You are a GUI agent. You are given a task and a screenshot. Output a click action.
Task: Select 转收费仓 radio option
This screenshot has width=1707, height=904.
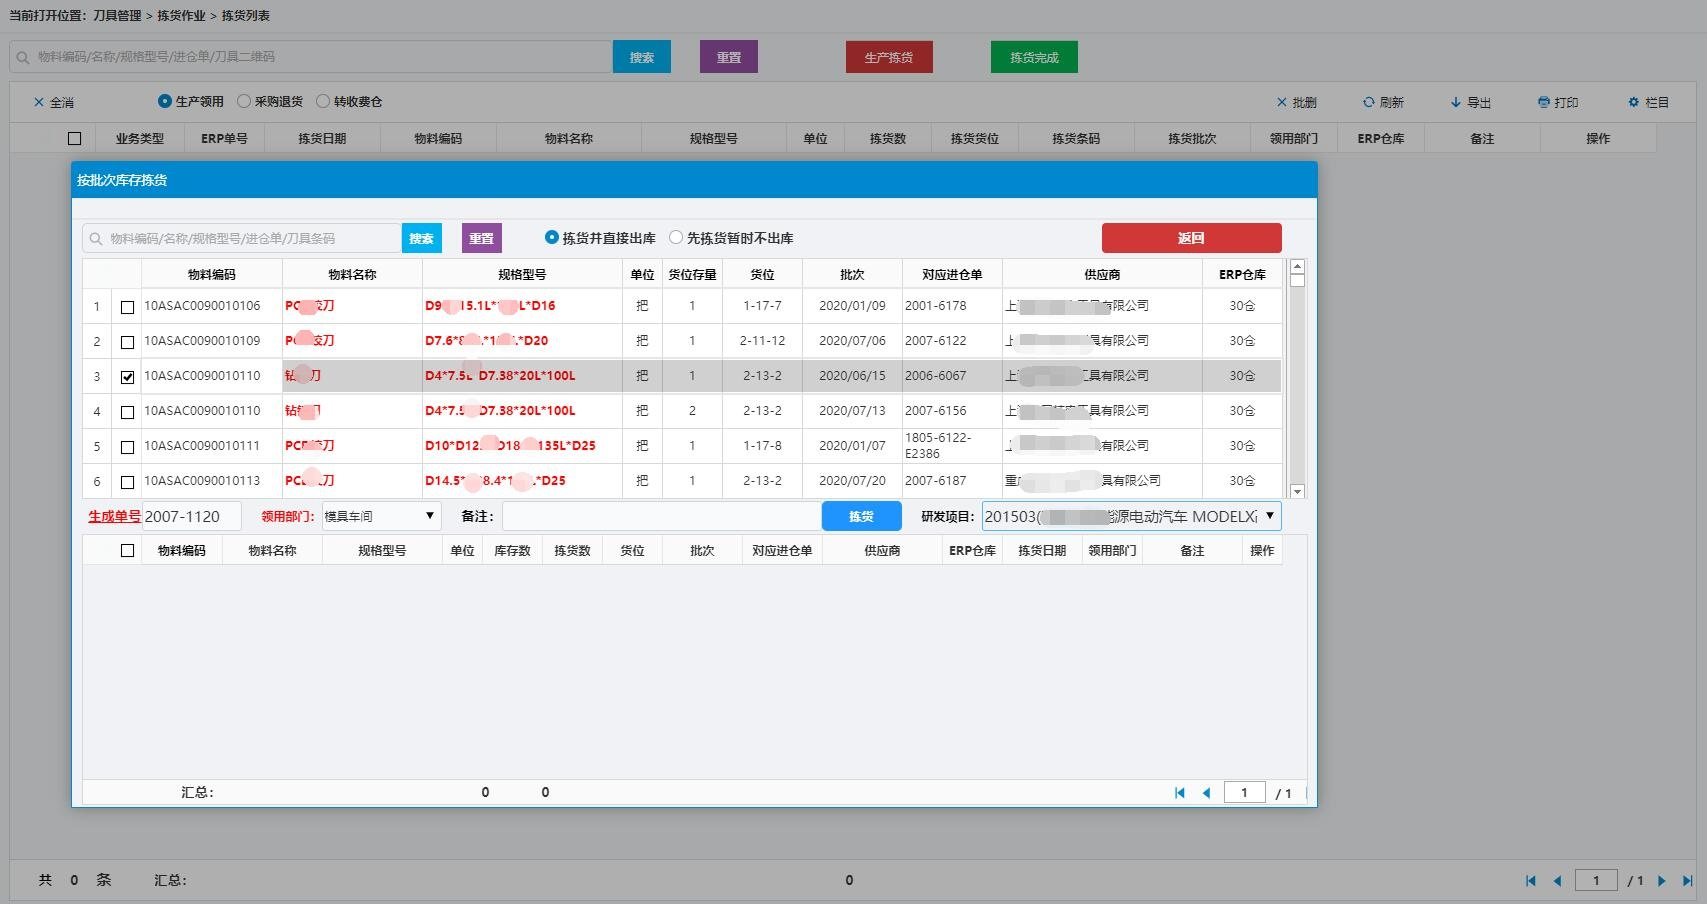[x=323, y=101]
